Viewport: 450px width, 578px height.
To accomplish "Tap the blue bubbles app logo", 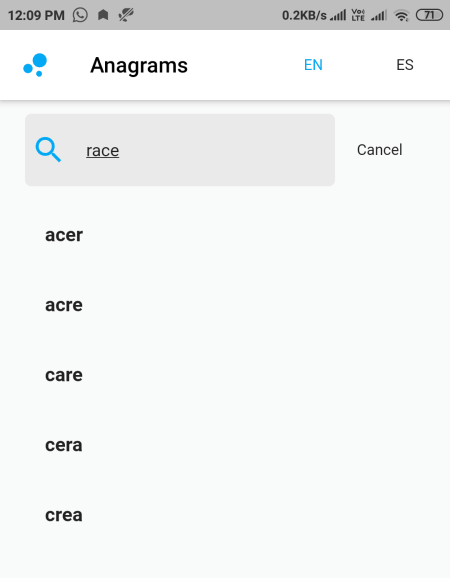I will (35, 65).
